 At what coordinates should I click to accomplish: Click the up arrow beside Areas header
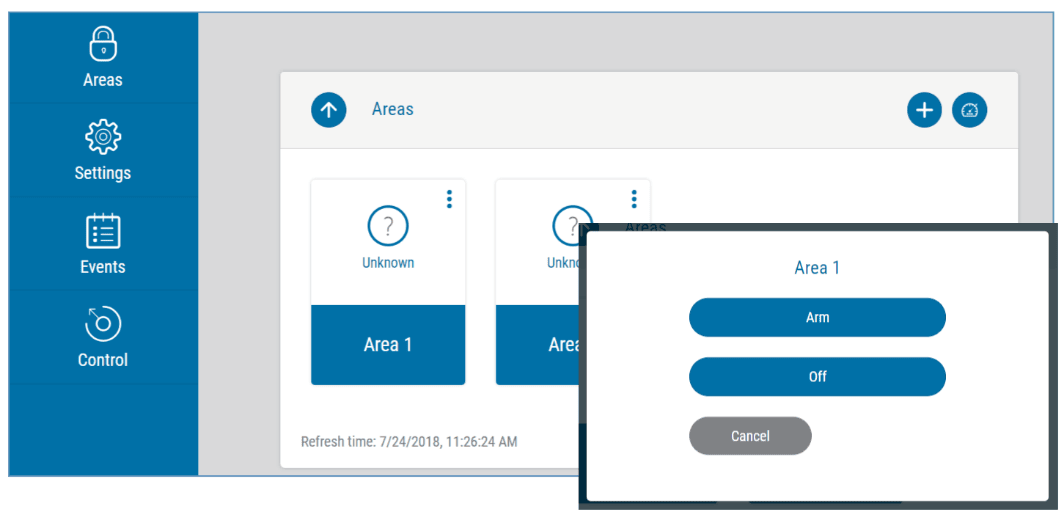point(328,110)
